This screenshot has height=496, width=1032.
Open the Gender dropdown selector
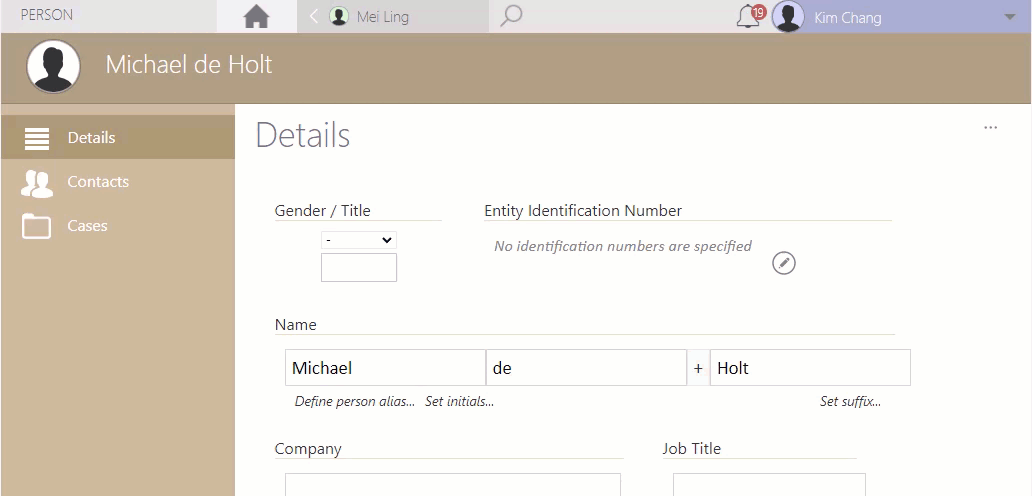click(359, 240)
